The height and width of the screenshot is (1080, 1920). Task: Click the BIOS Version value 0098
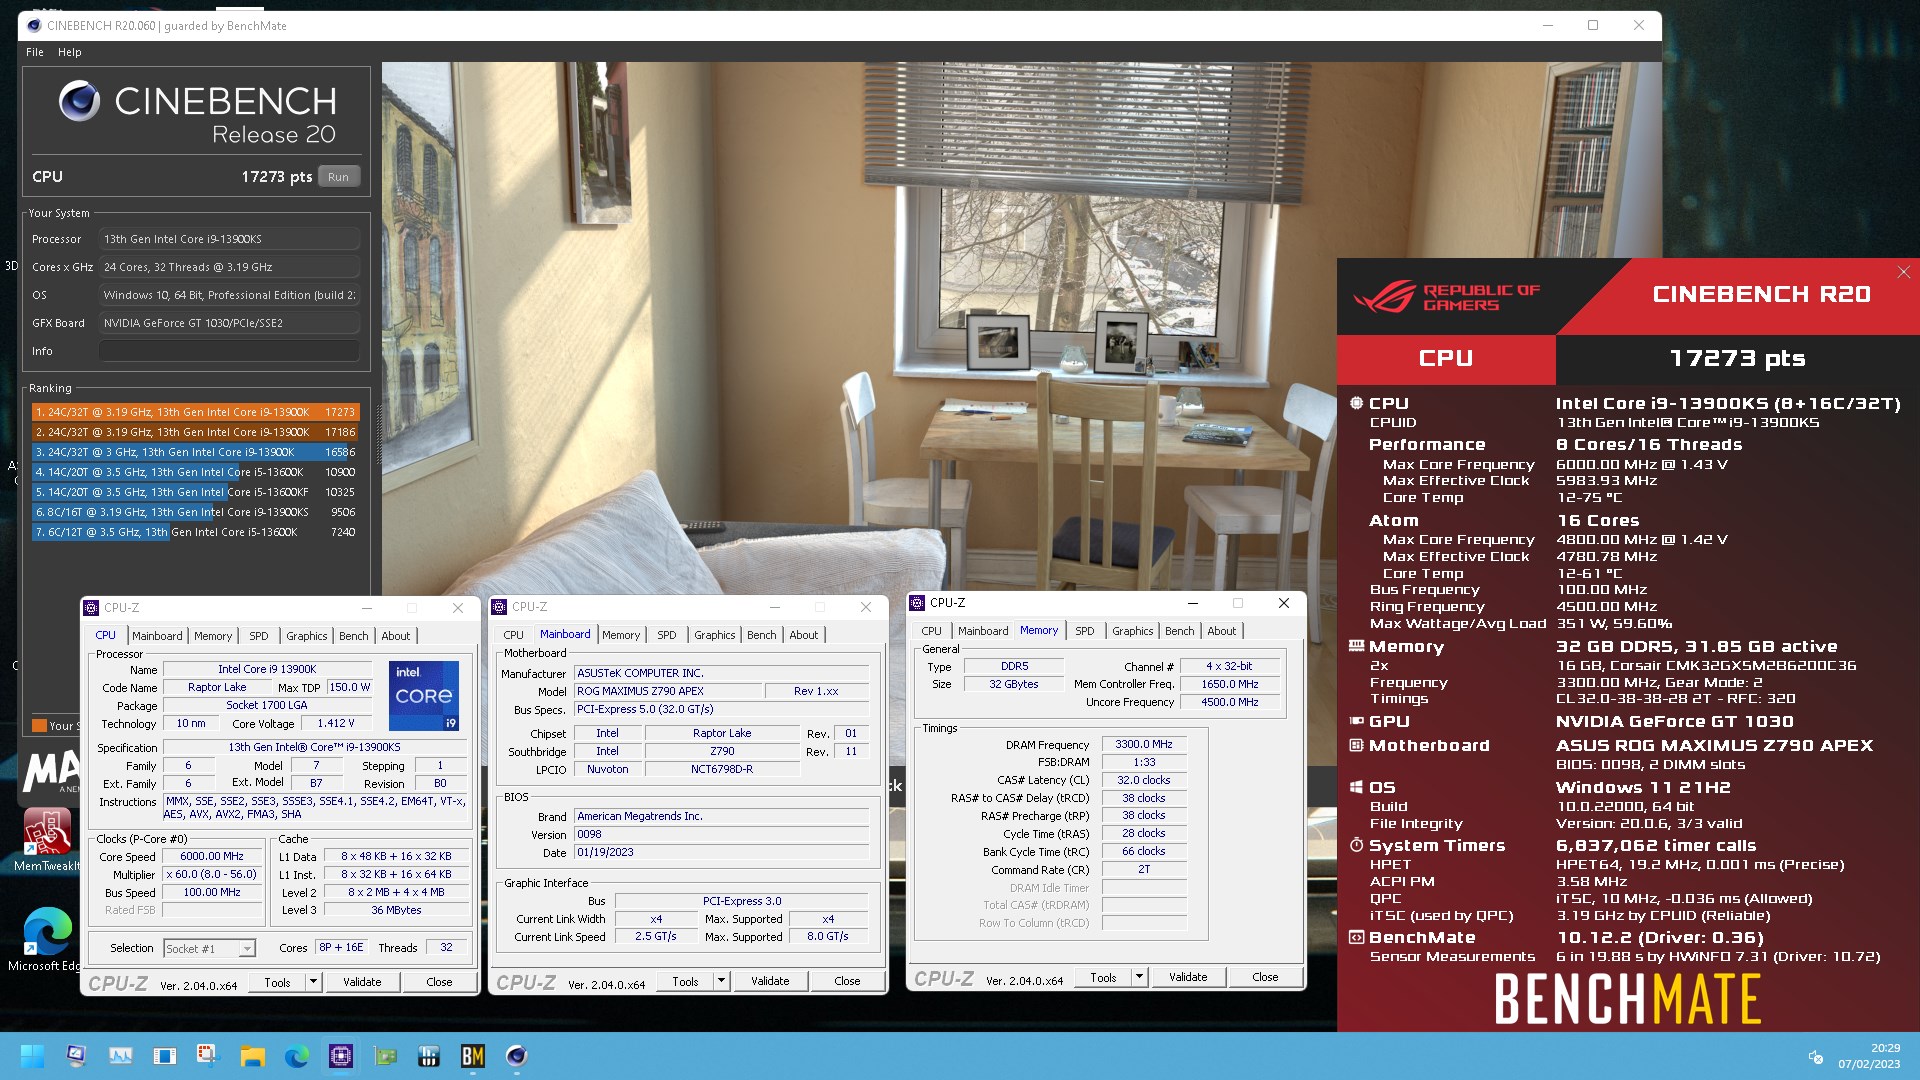721,834
